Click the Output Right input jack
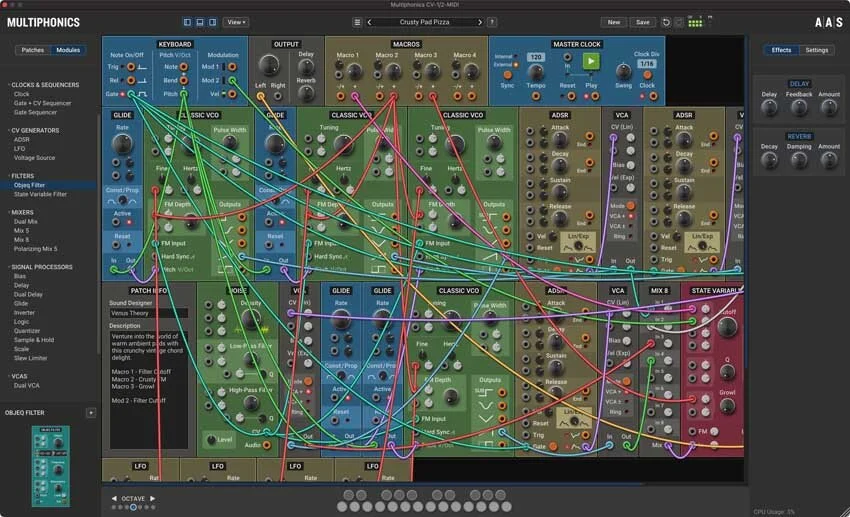 coord(278,96)
